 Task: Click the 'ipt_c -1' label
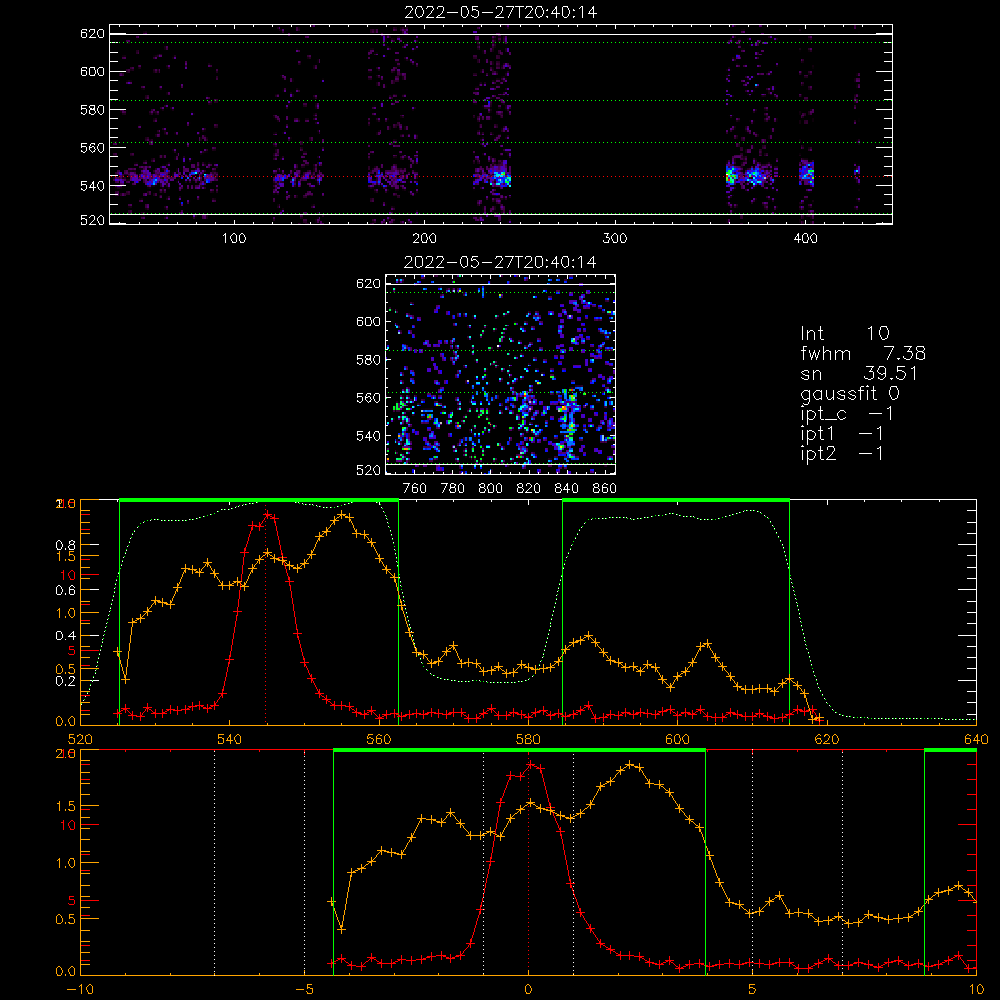point(847,414)
